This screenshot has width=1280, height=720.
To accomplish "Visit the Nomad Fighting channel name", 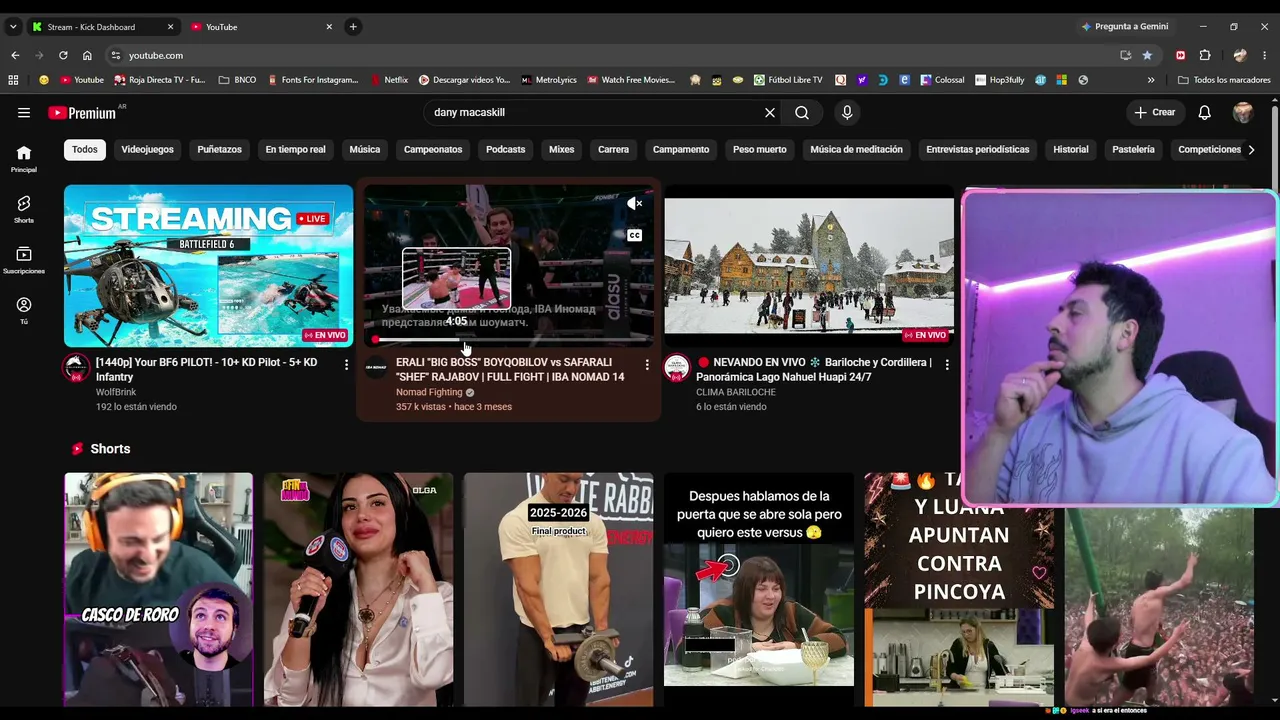I will 429,392.
